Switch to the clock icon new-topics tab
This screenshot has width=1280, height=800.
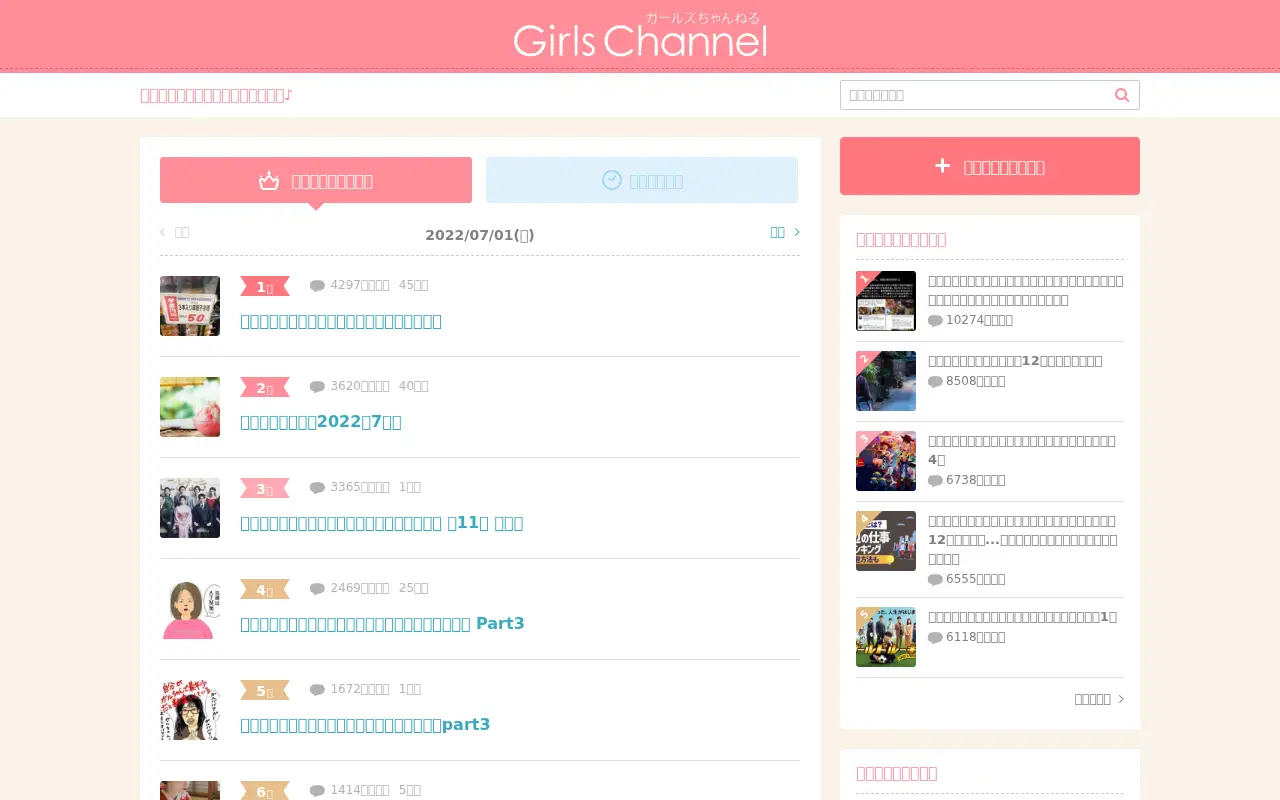coord(642,180)
